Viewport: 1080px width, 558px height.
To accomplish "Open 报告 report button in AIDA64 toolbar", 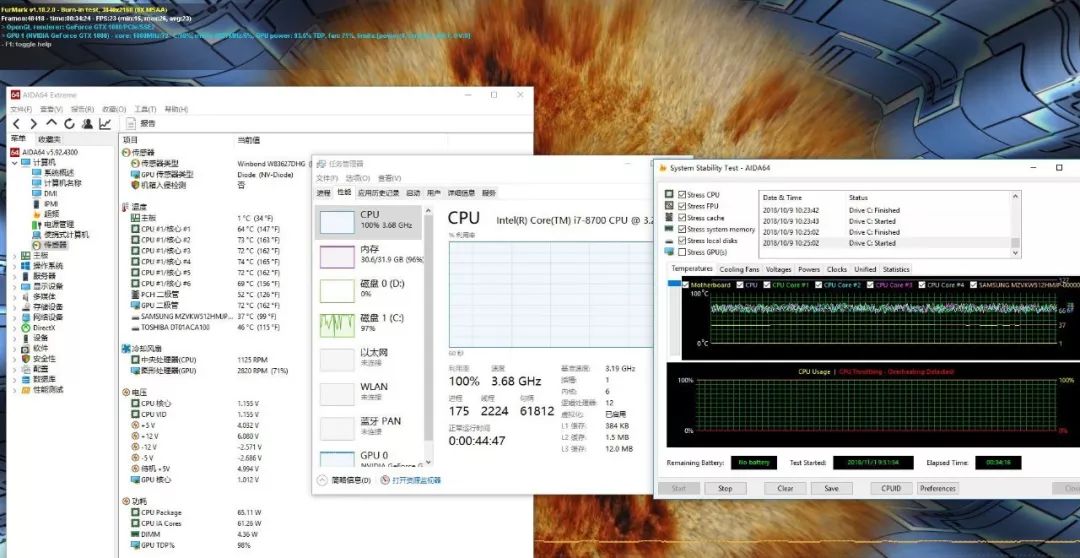I will pyautogui.click(x=141, y=124).
